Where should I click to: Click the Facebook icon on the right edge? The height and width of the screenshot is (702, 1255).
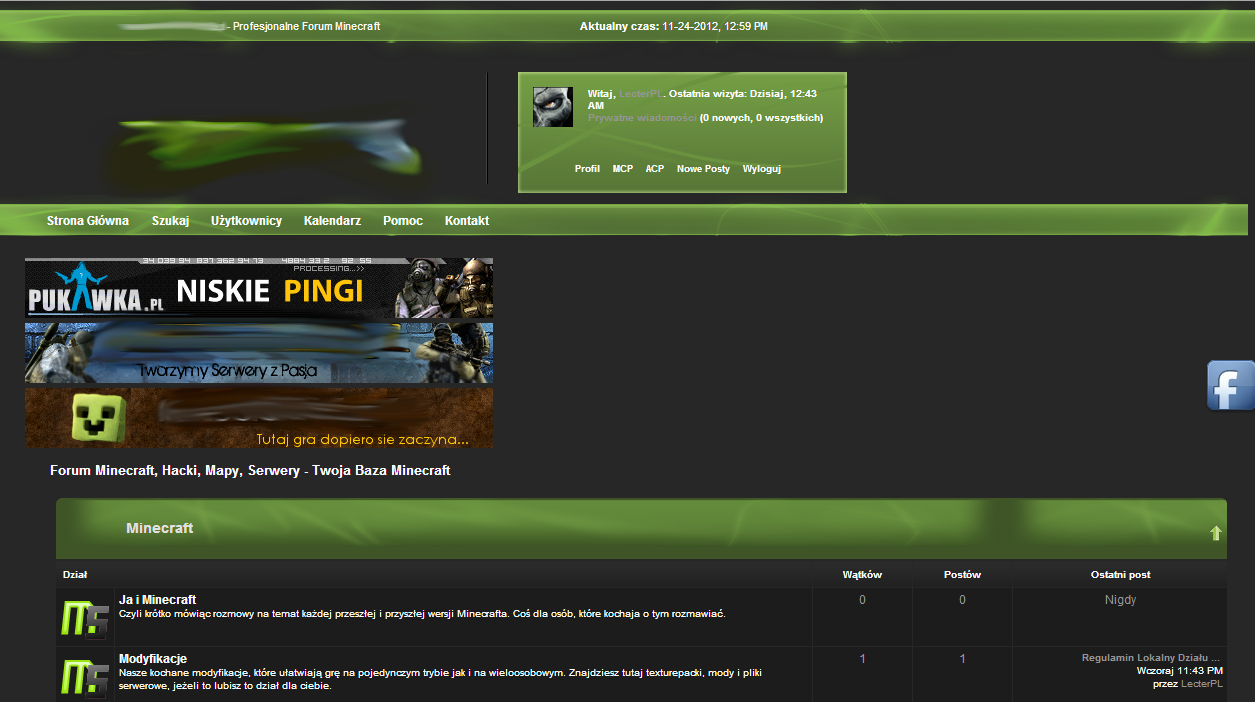pyautogui.click(x=1231, y=385)
